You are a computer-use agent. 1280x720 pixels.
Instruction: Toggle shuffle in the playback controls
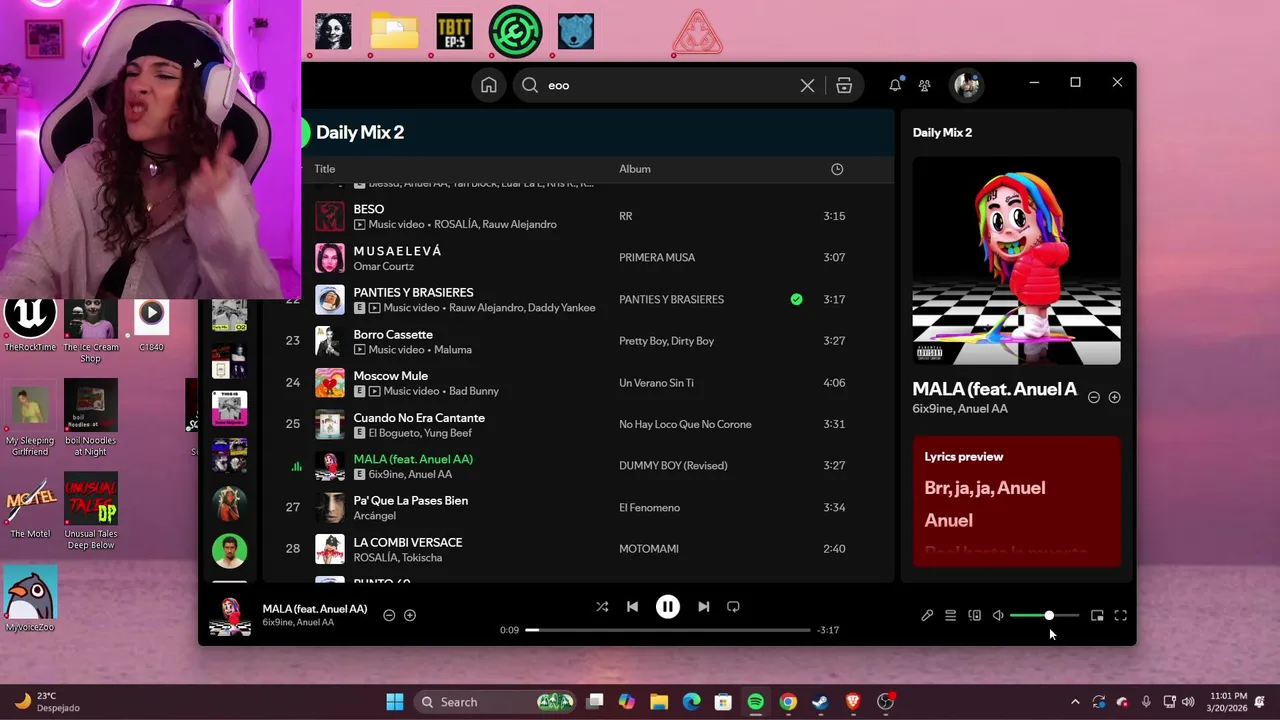pyautogui.click(x=602, y=607)
